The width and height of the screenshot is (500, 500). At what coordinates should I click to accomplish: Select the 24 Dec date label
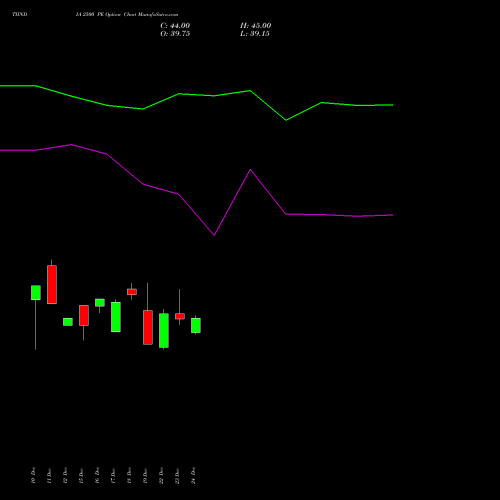(x=193, y=475)
